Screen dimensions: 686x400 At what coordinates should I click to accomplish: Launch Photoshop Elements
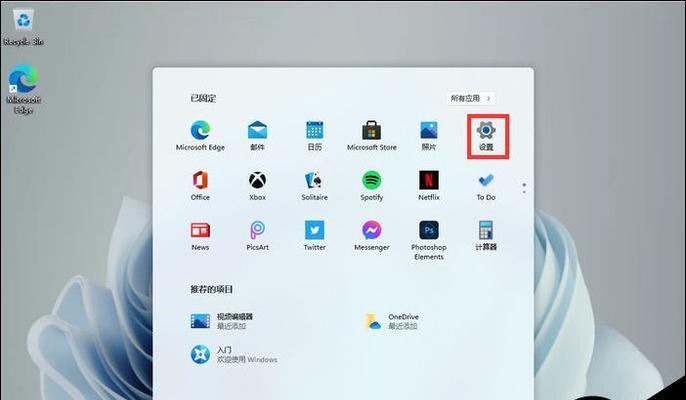pos(429,240)
